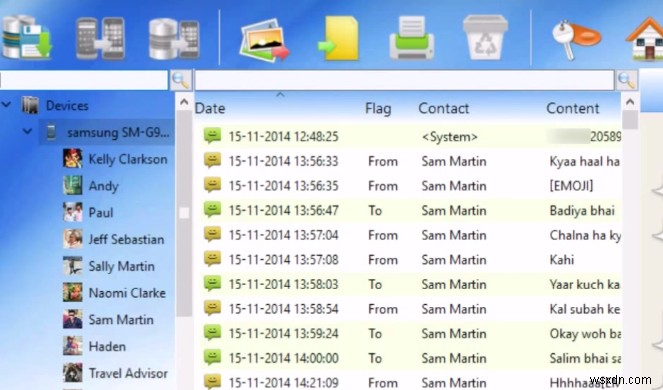The width and height of the screenshot is (663, 390).
Task: Click the message search magnifier icon
Action: point(627,80)
